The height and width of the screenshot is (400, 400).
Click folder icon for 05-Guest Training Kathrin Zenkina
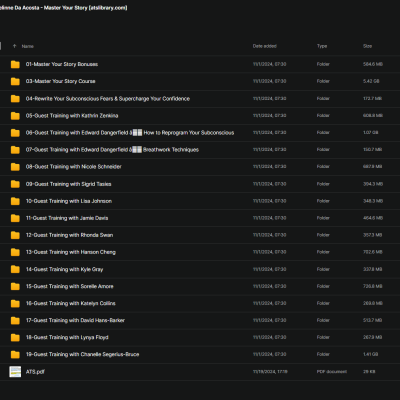point(15,116)
